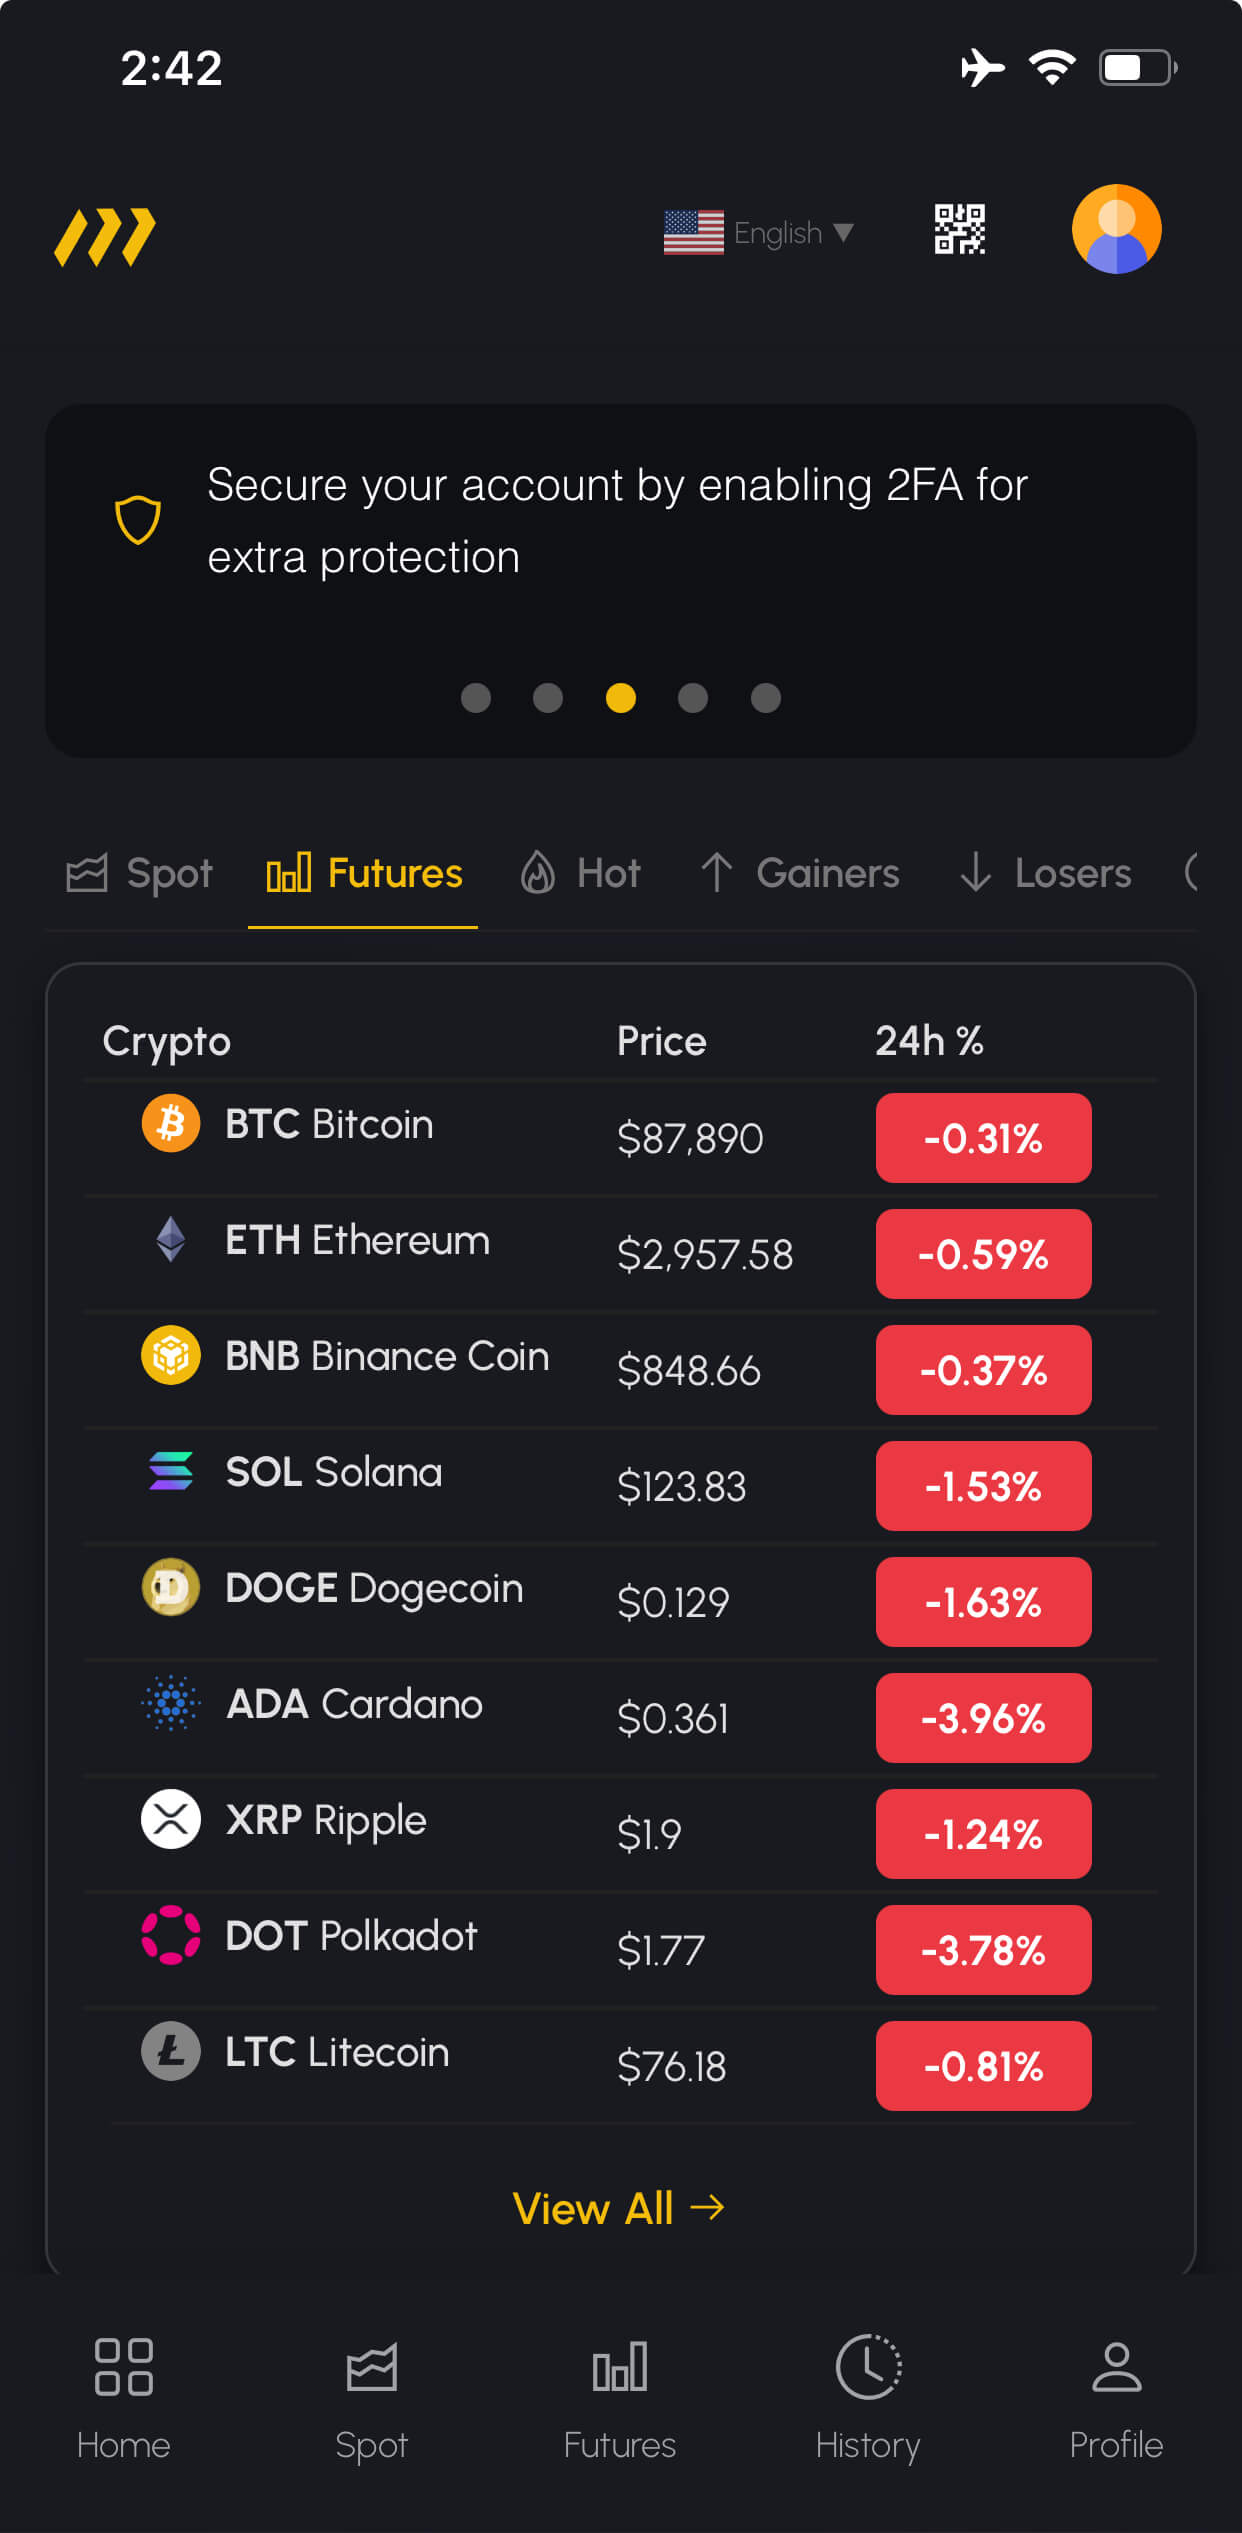Viewport: 1242px width, 2533px height.
Task: Click the View All link
Action: [x=618, y=2208]
